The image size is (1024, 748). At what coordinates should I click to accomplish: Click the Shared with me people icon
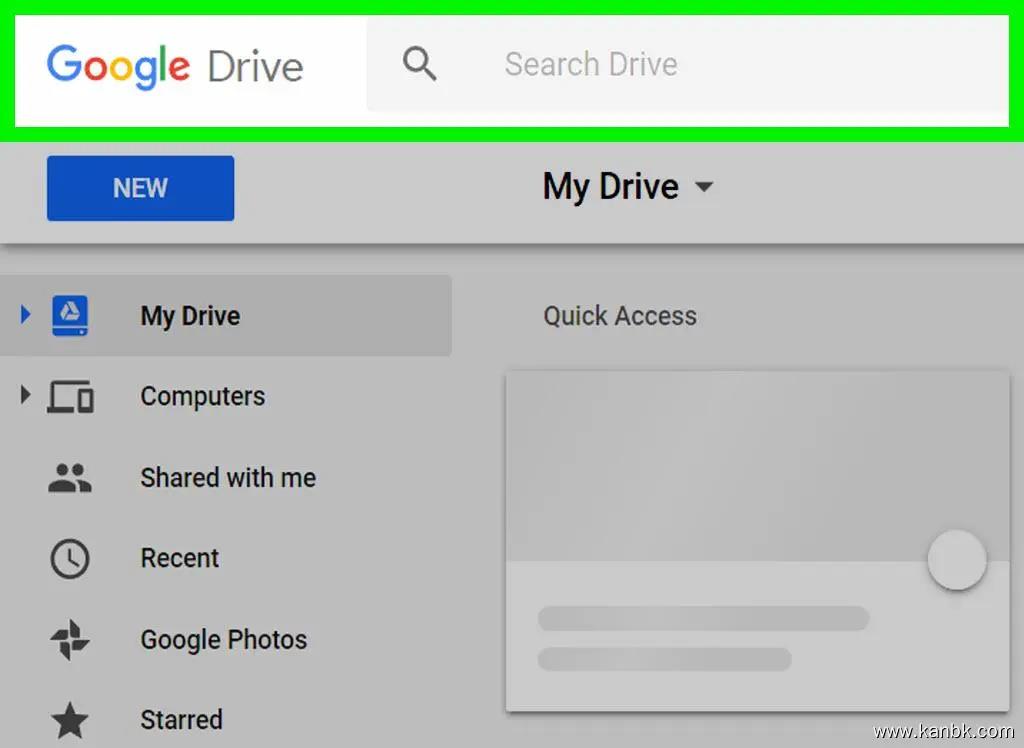tap(70, 478)
